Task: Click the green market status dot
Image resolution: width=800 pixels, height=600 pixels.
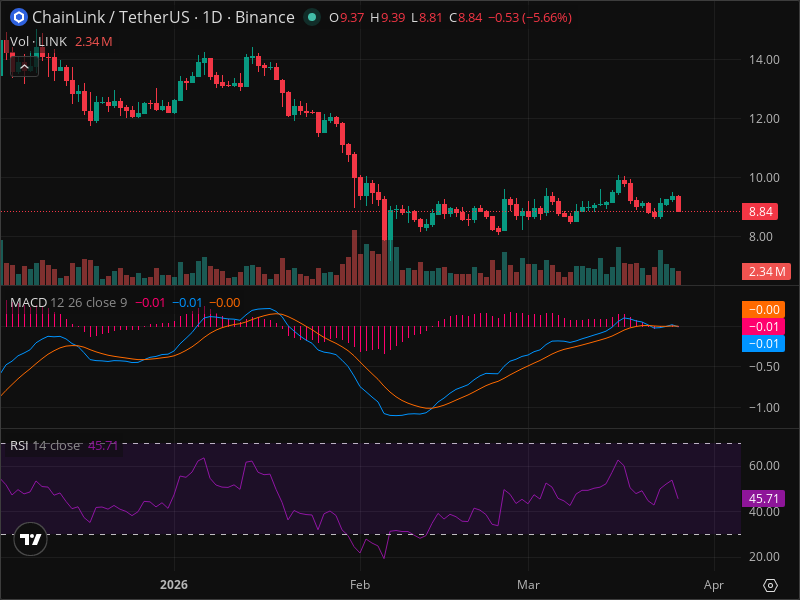Action: click(x=312, y=17)
